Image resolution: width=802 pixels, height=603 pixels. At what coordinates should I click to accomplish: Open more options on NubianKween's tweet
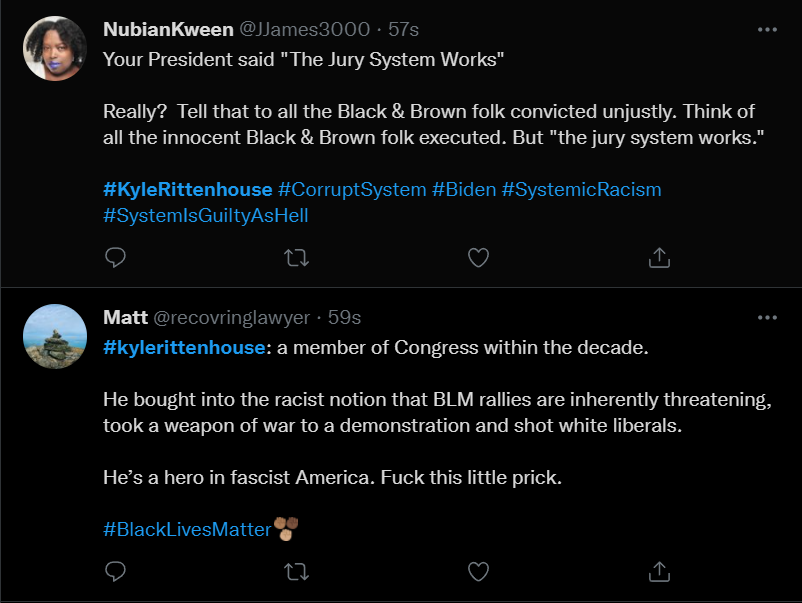click(x=767, y=30)
